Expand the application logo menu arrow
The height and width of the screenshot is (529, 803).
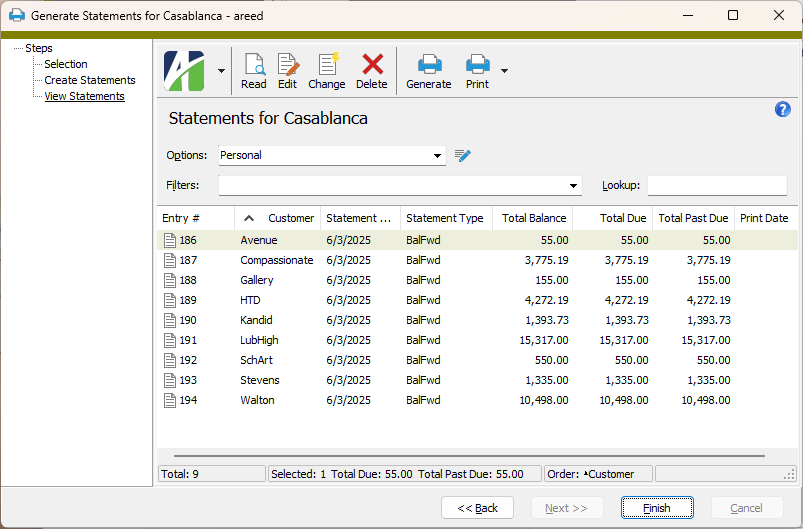[221, 71]
